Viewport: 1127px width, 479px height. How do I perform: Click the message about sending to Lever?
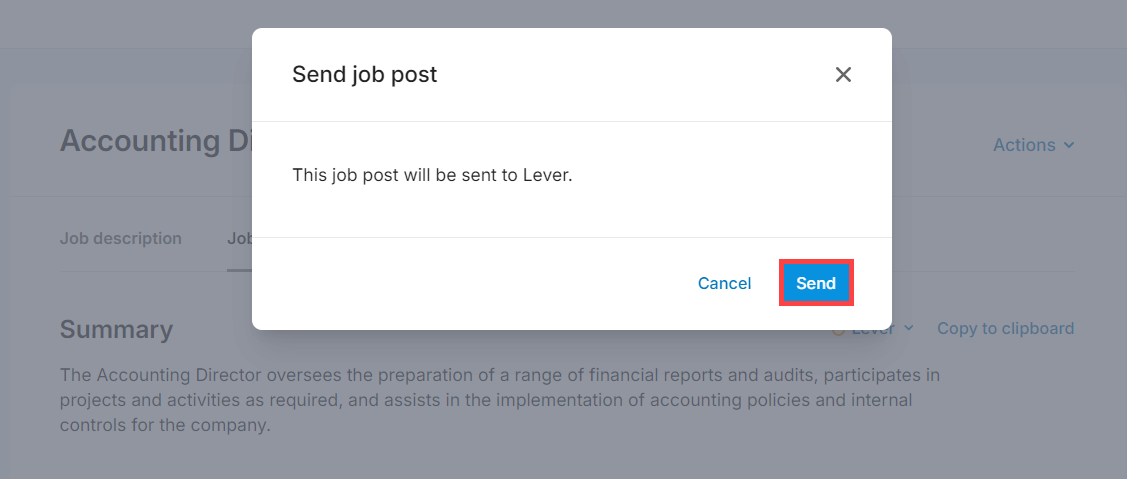[x=432, y=175]
